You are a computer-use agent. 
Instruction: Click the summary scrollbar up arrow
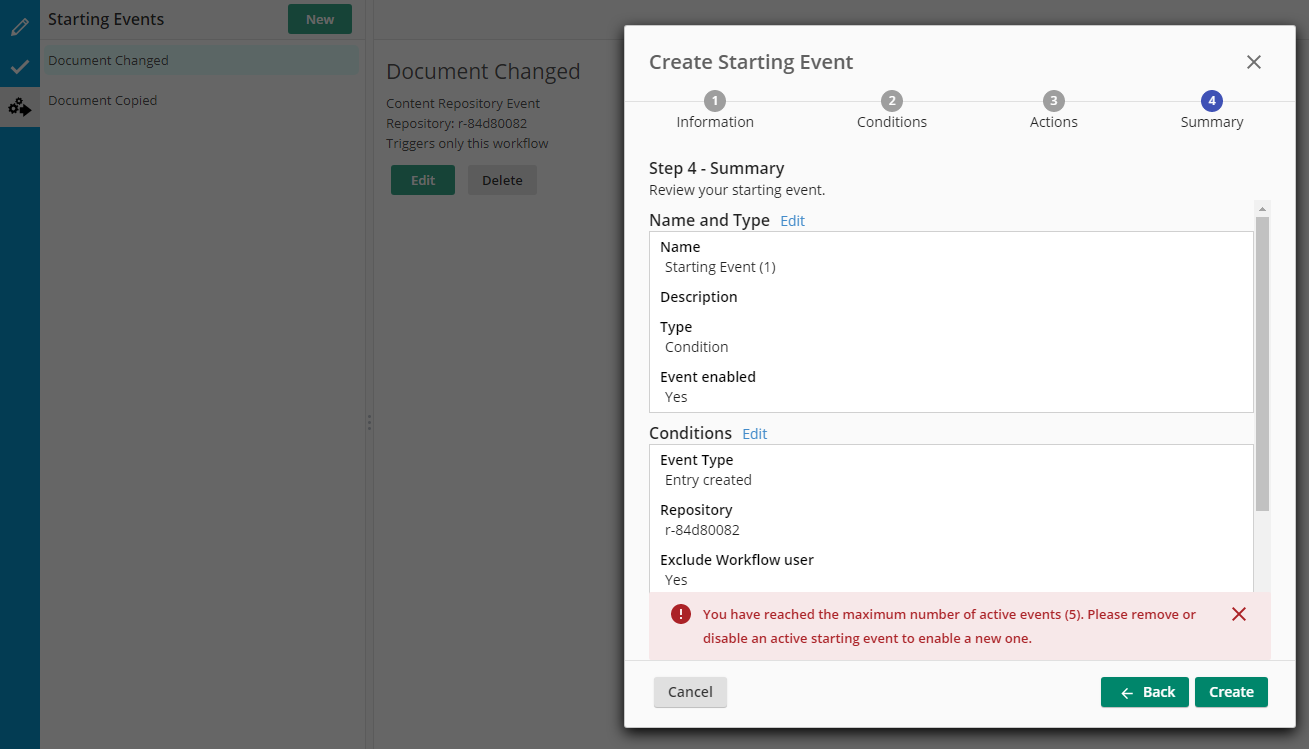coord(1262,208)
